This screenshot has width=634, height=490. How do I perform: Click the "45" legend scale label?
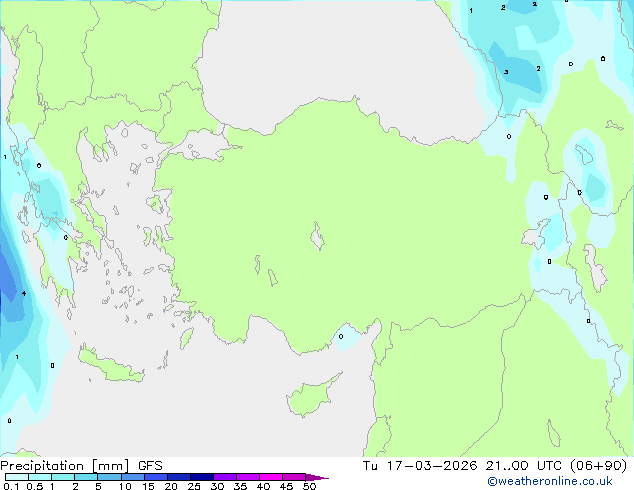tap(286, 486)
